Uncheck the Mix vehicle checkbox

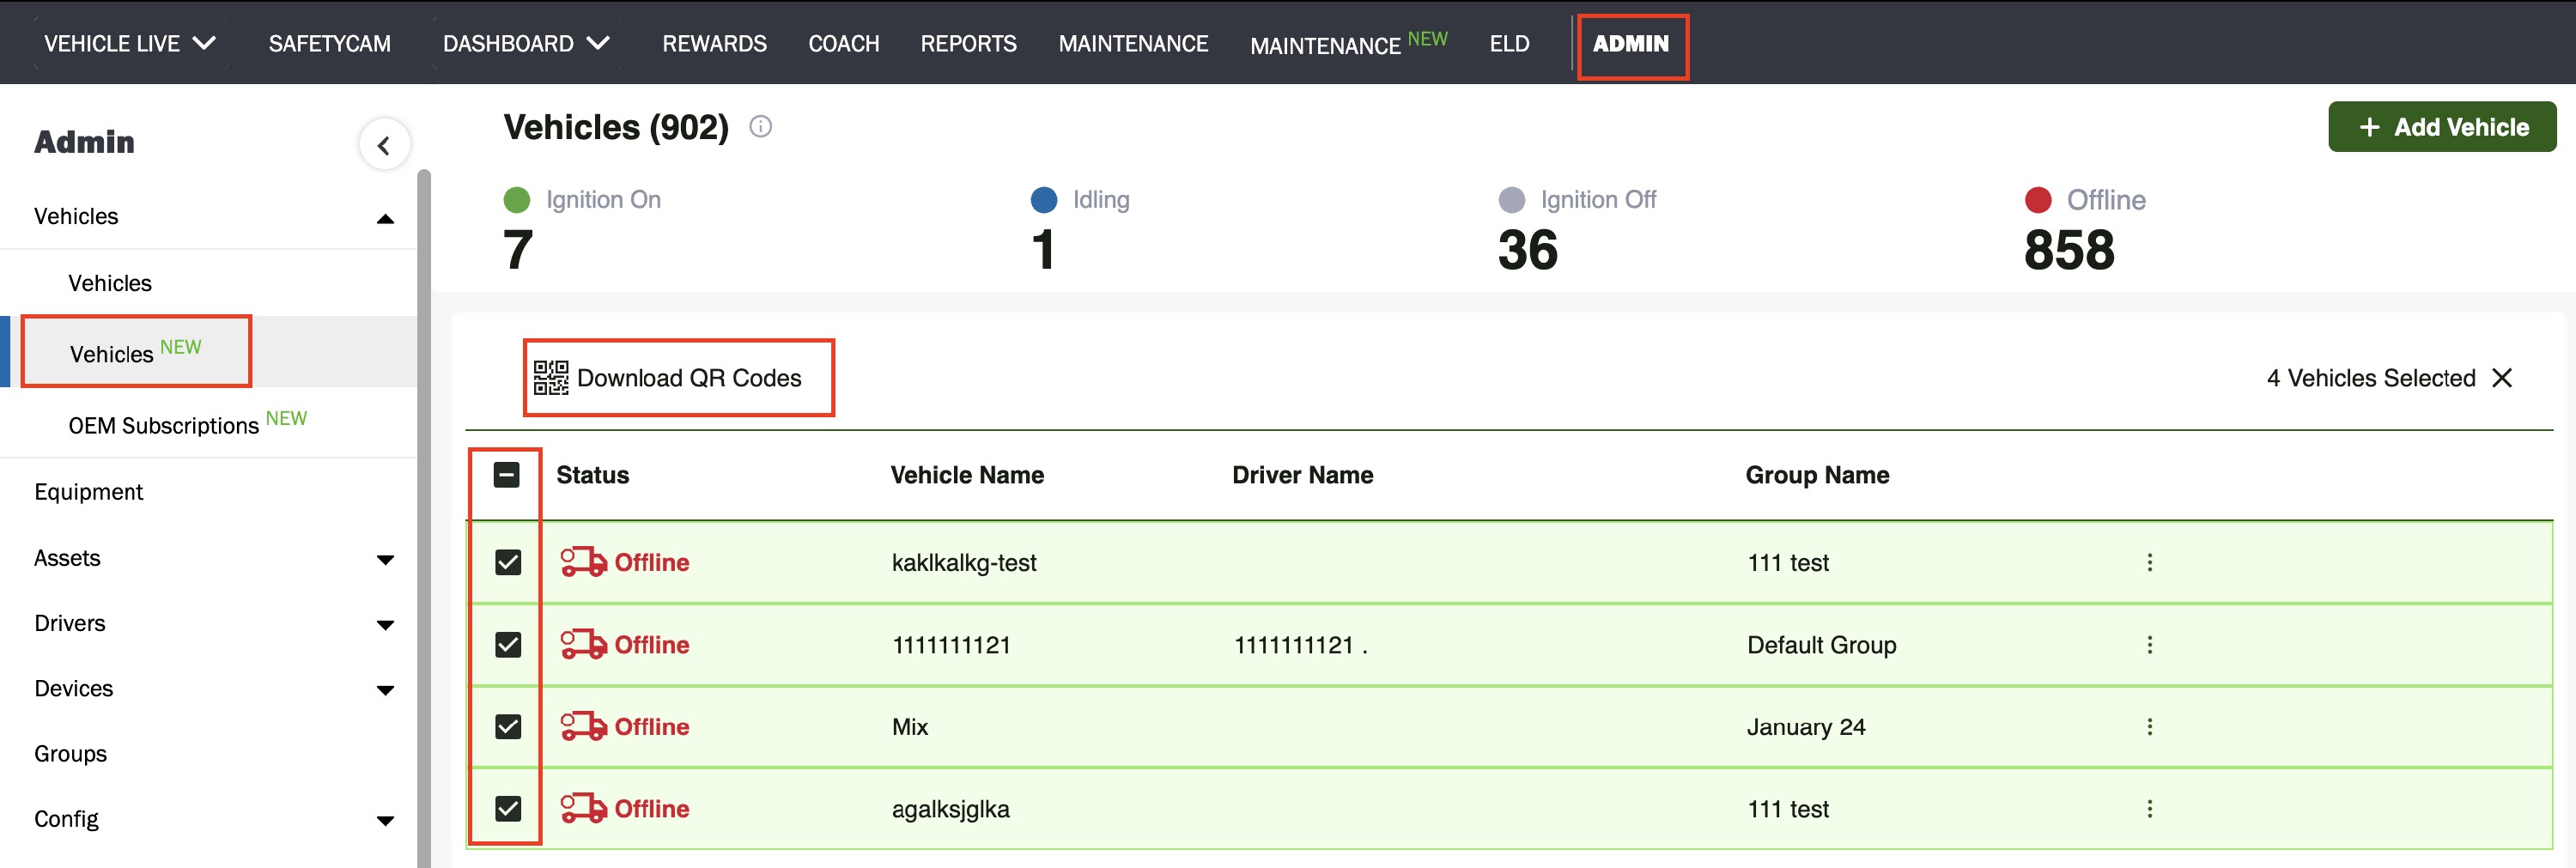[508, 727]
